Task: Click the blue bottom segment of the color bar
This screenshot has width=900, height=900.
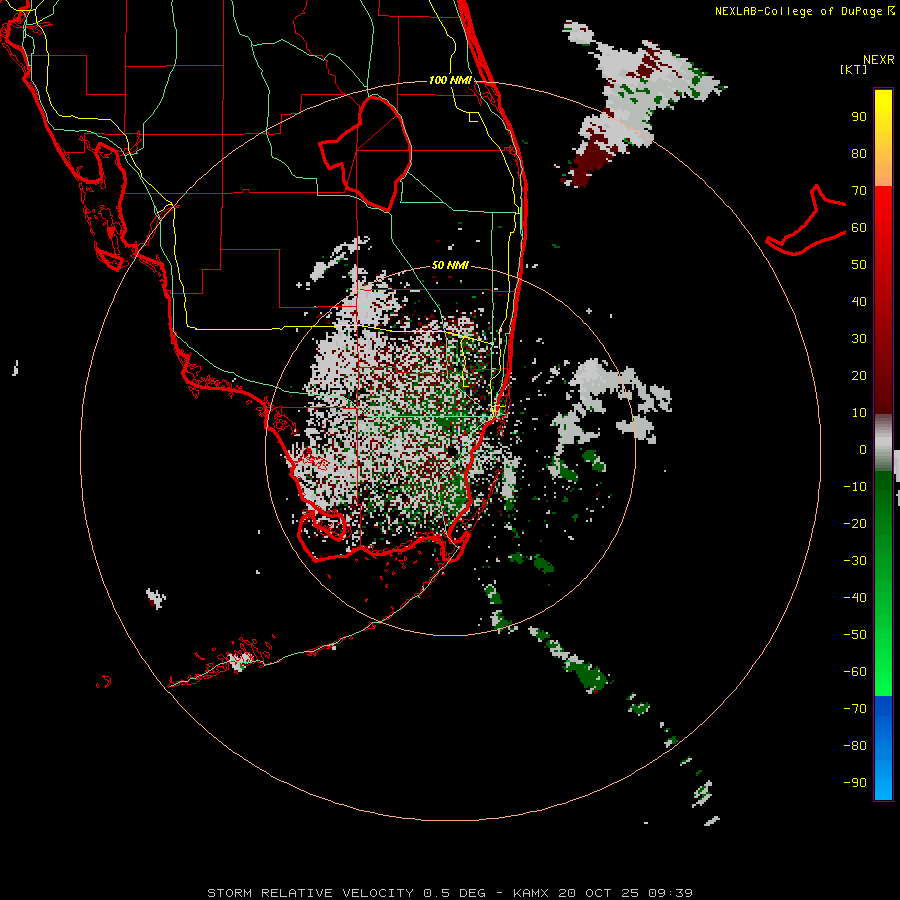Action: (883, 748)
